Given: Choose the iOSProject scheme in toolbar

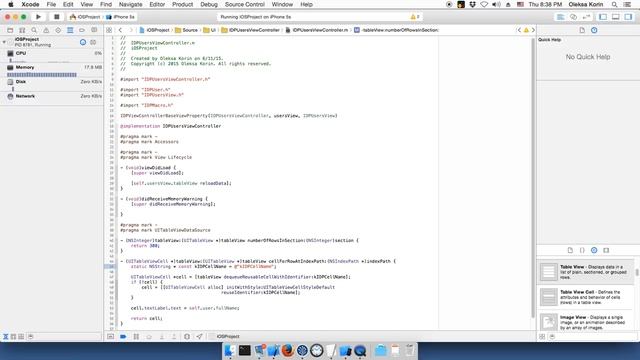Looking at the screenshot, I should click(85, 17).
